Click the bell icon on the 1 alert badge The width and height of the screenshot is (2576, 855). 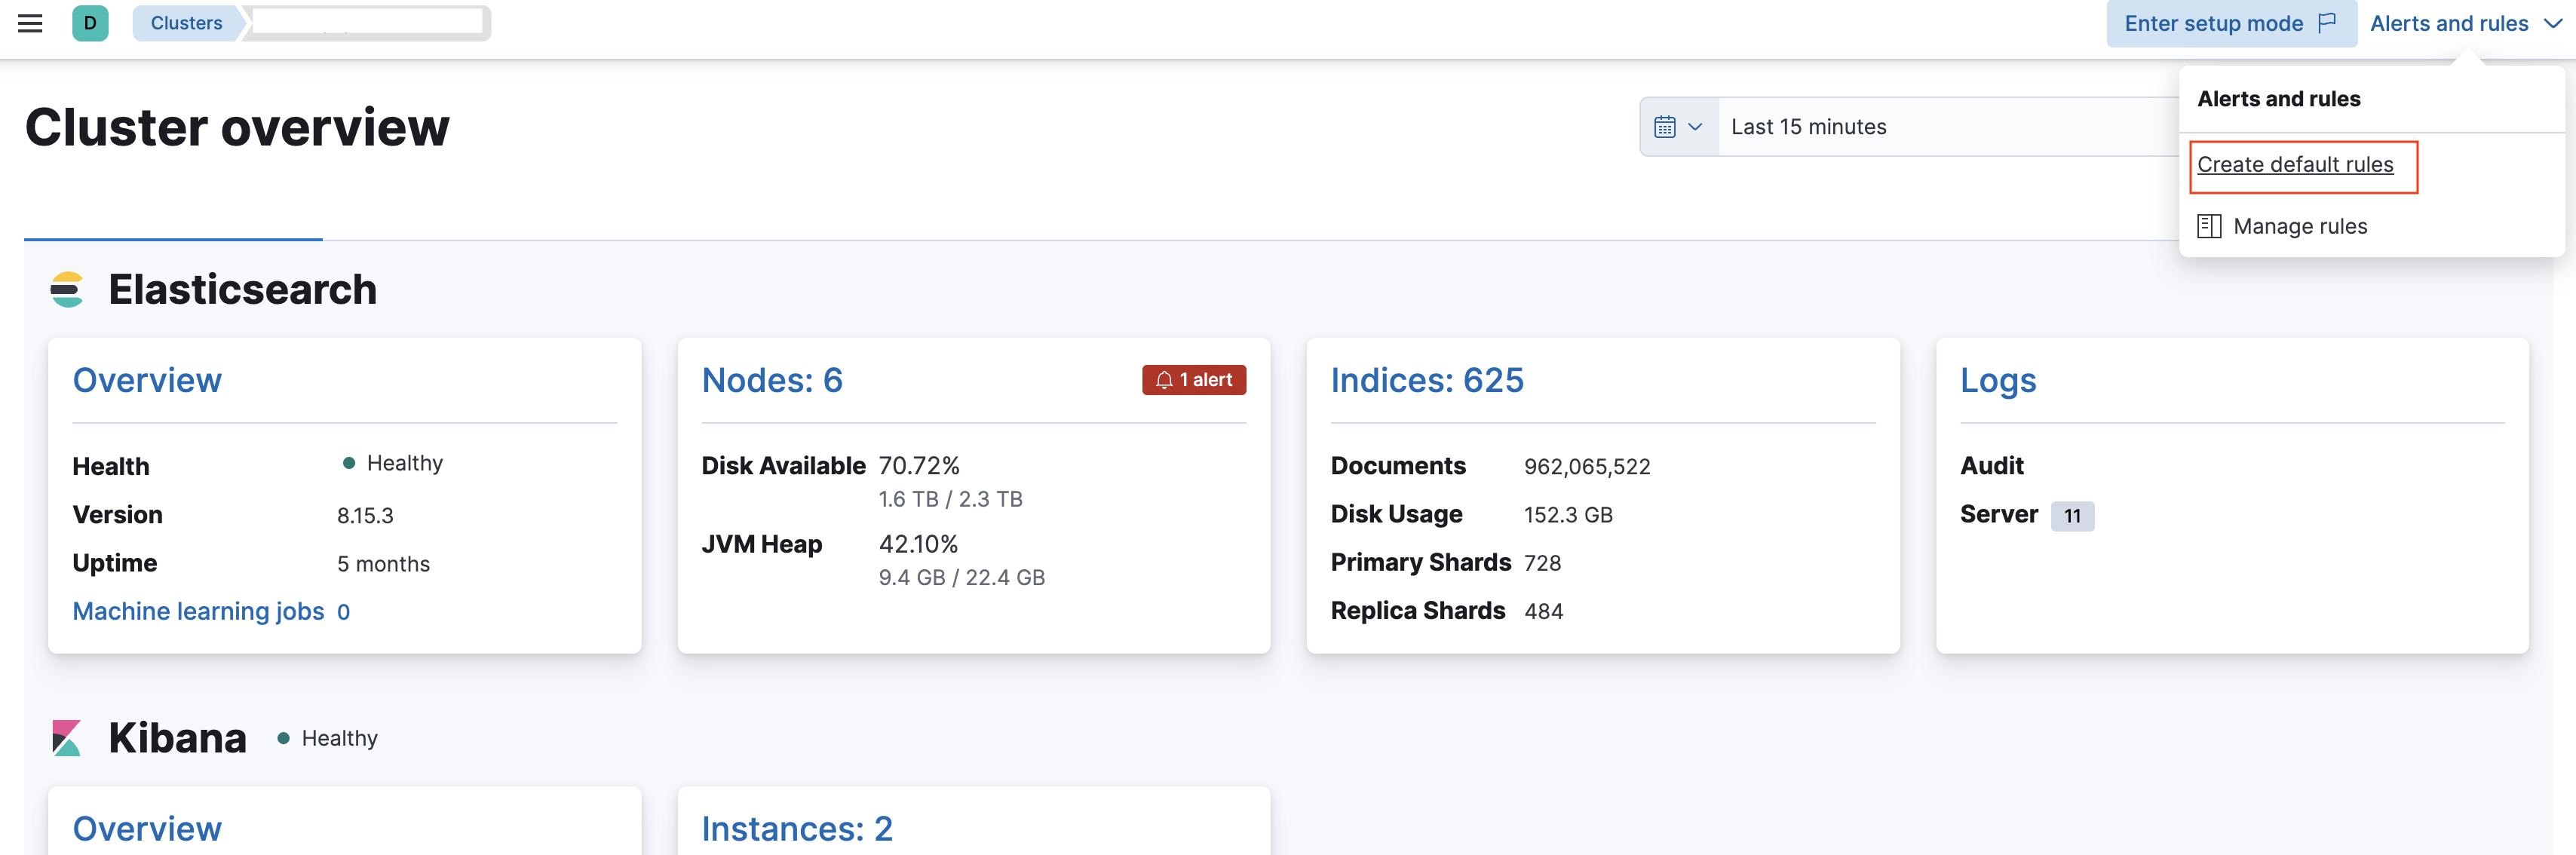pos(1164,380)
